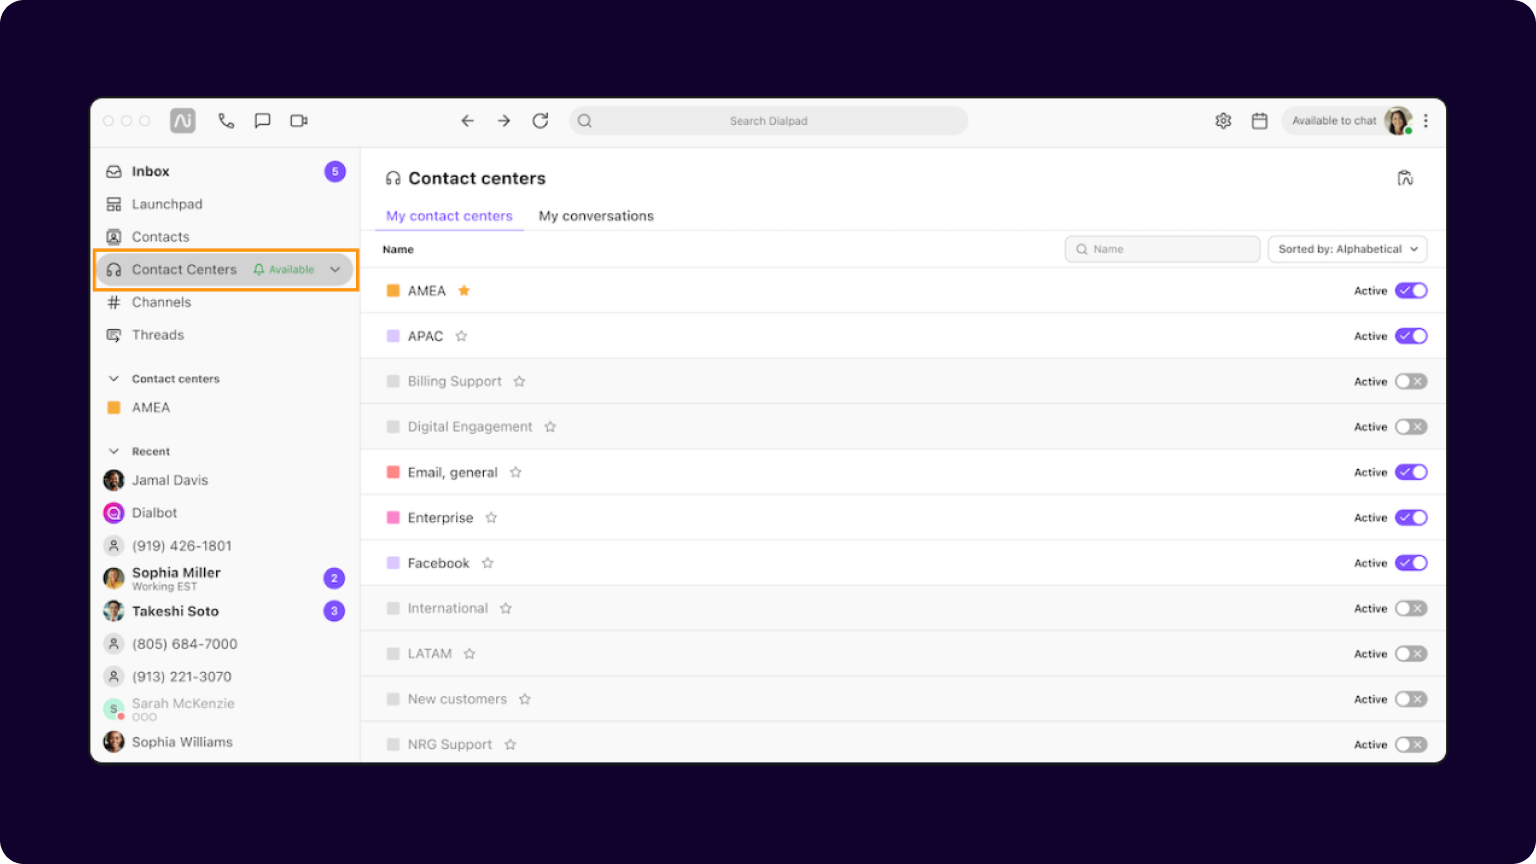
Task: Disable the Active toggle for AMEA
Action: [x=1411, y=290]
